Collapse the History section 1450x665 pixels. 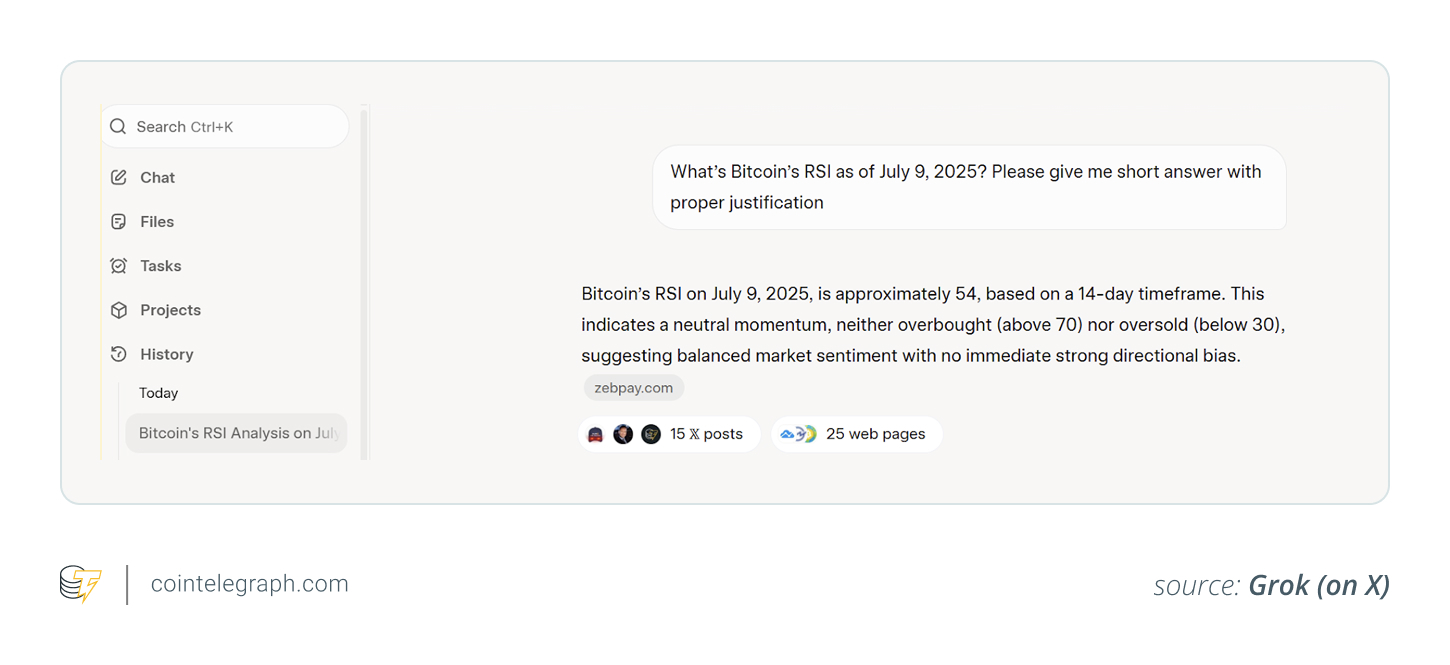click(166, 354)
